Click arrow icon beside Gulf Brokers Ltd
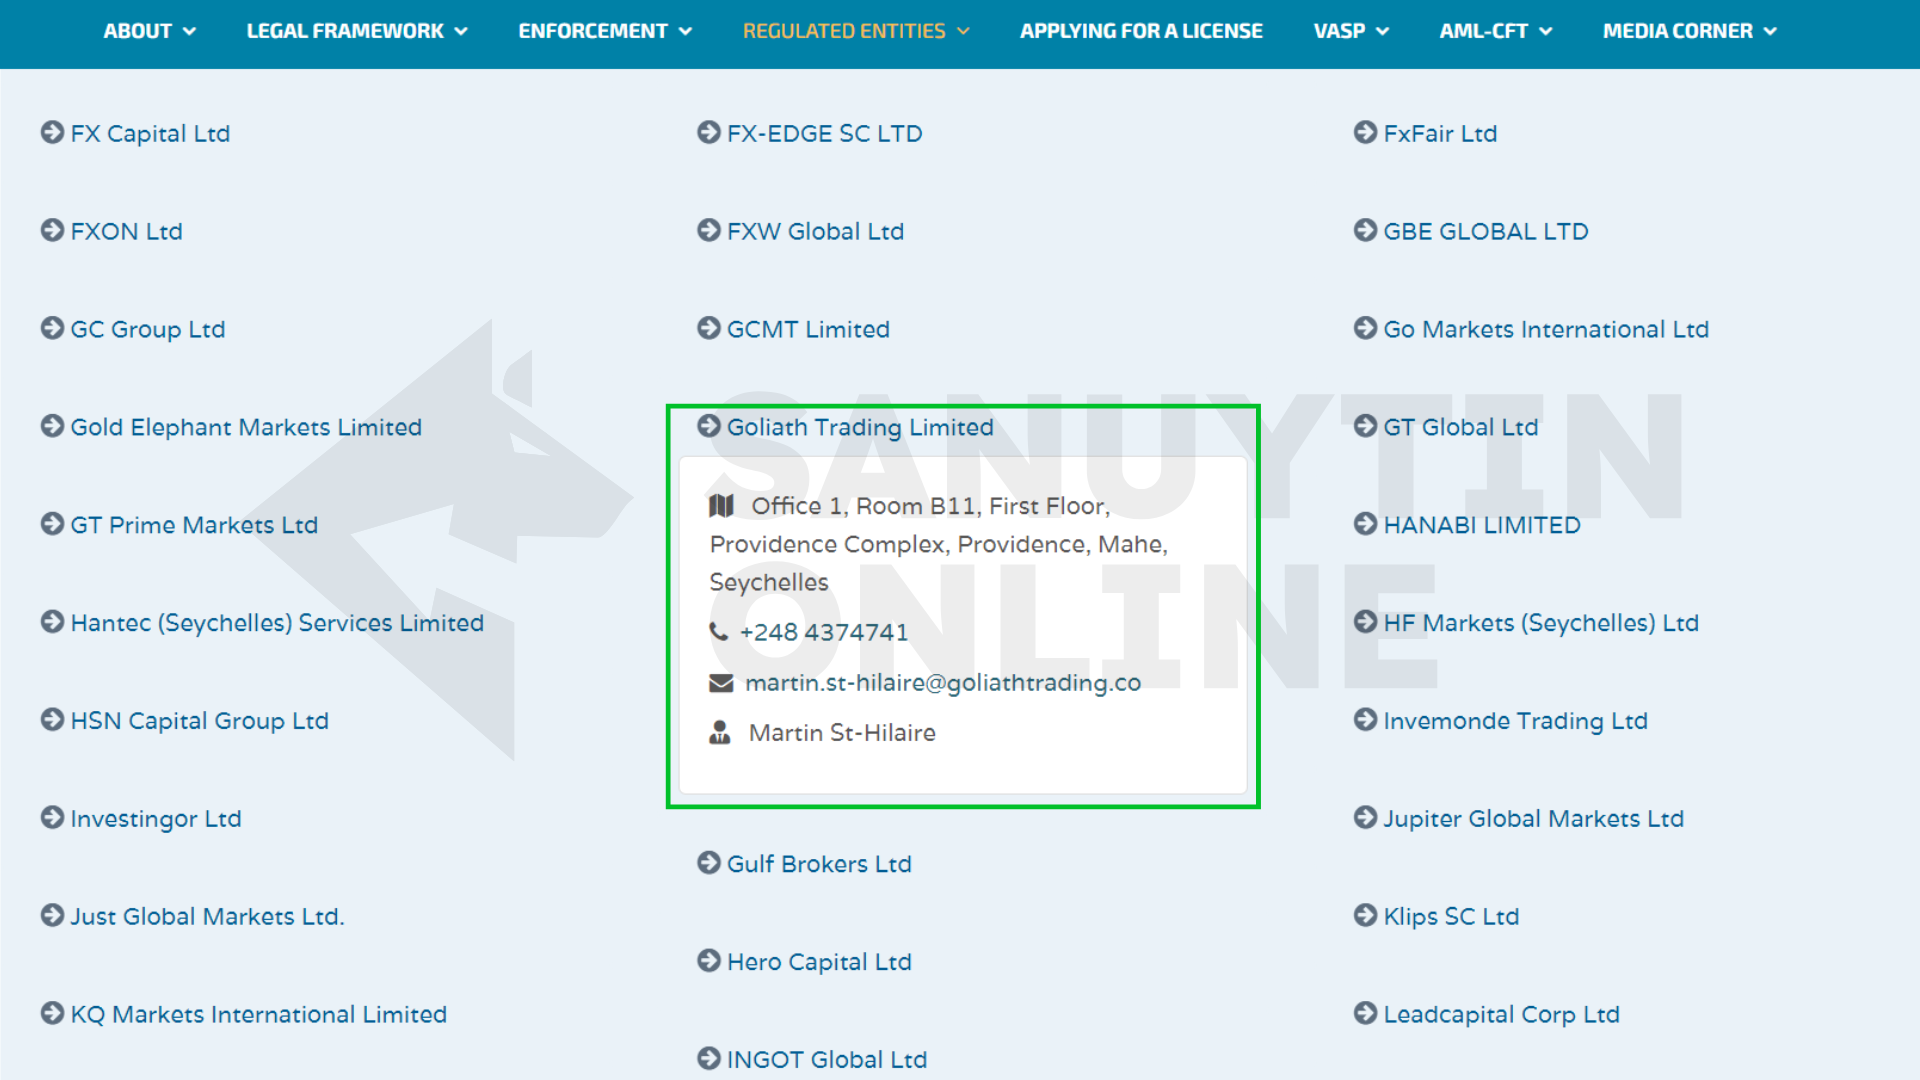The height and width of the screenshot is (1080, 1920). (x=709, y=863)
